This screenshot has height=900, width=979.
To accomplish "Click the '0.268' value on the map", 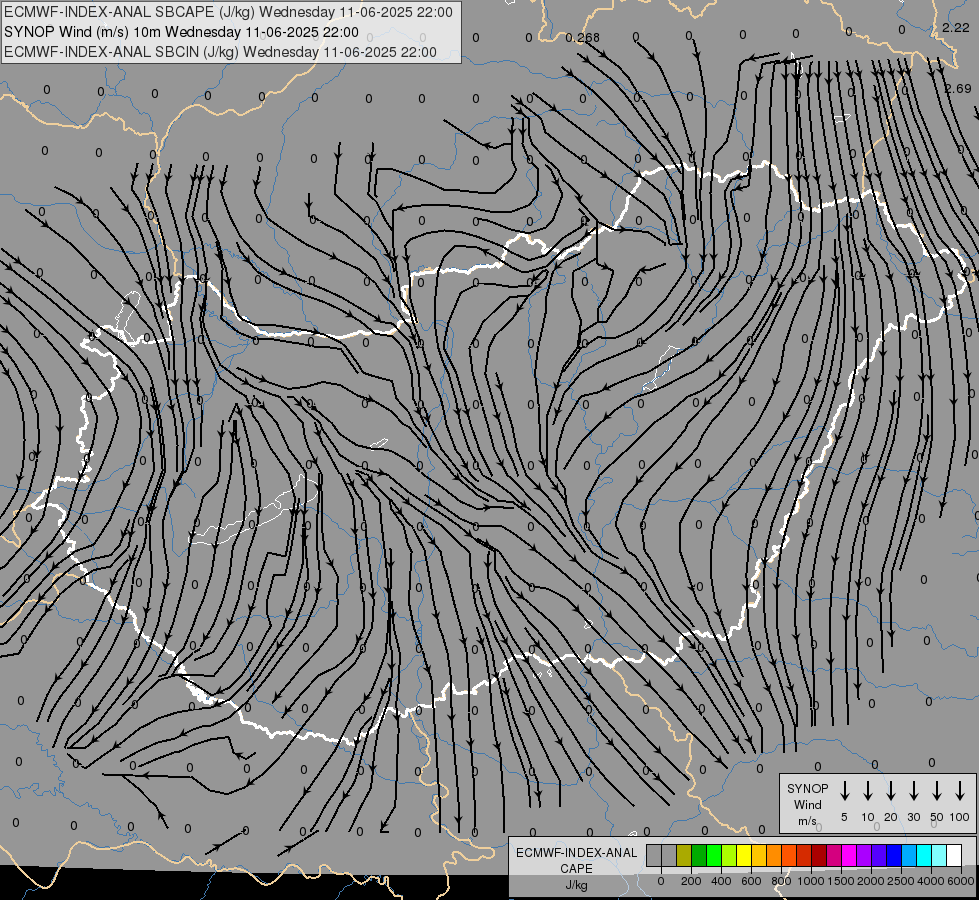I will [583, 38].
